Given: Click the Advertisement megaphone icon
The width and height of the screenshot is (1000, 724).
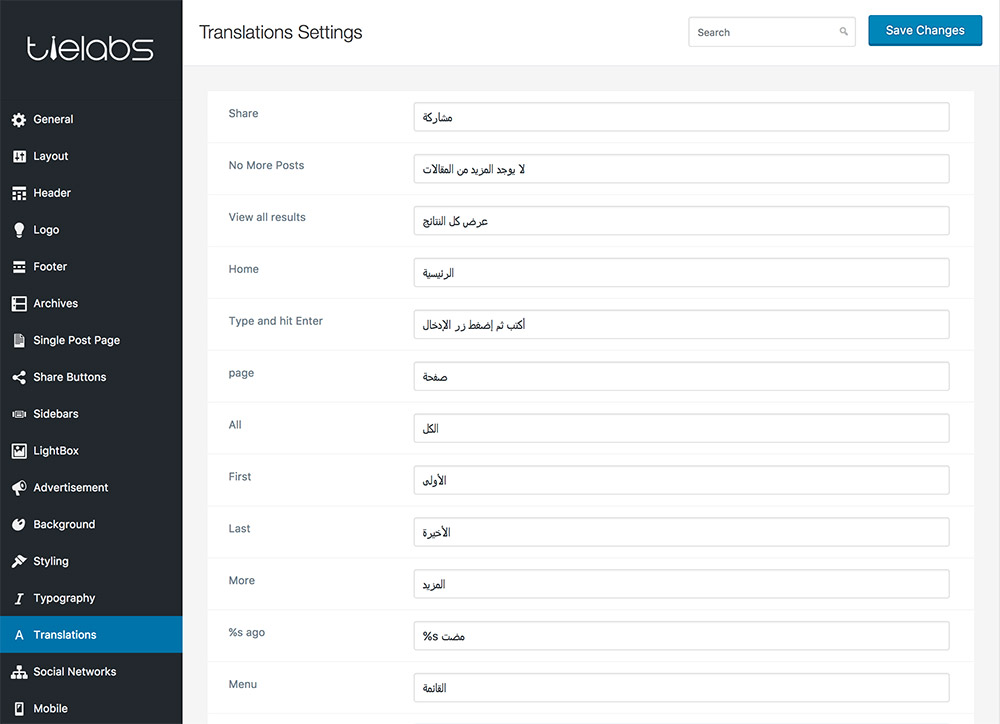Looking at the screenshot, I should (x=19, y=488).
